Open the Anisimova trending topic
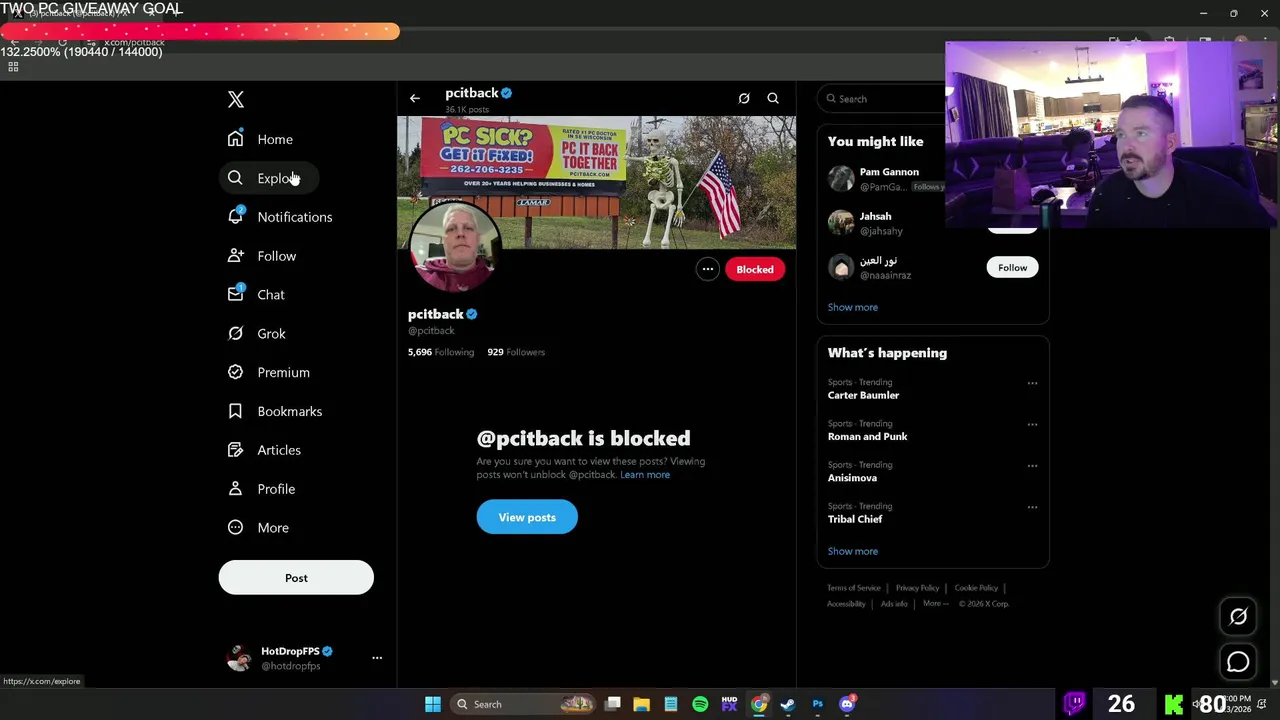This screenshot has width=1280, height=720. pyautogui.click(x=852, y=478)
